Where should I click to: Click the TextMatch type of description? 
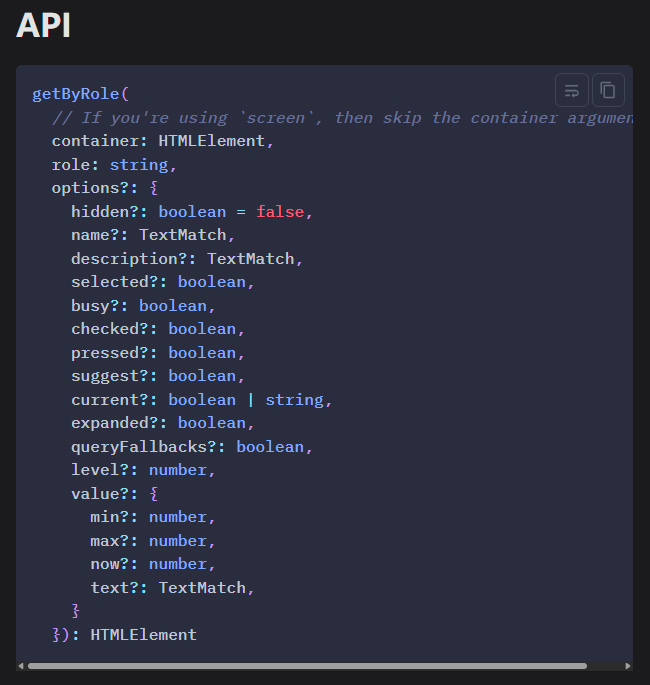[x=250, y=259]
